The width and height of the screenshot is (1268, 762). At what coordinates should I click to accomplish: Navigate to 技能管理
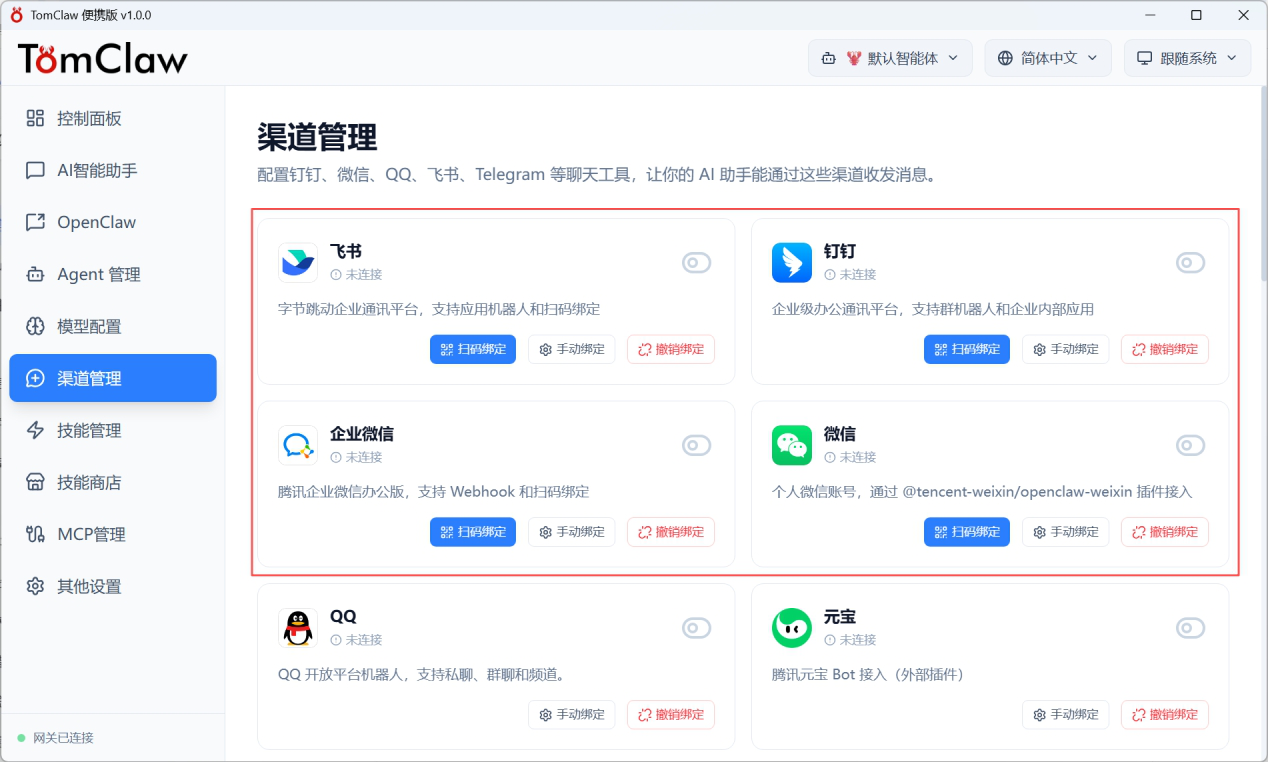pyautogui.click(x=113, y=430)
